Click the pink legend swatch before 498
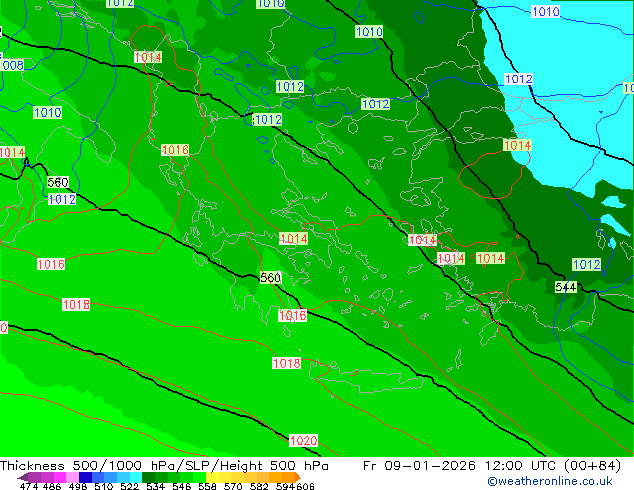This screenshot has height=490, width=634. coord(72,477)
